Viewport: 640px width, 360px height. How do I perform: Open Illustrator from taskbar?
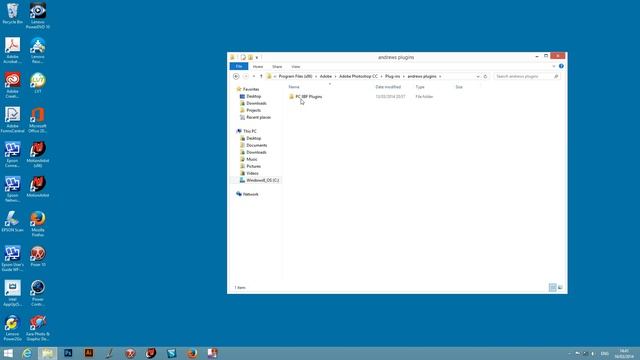[89, 353]
